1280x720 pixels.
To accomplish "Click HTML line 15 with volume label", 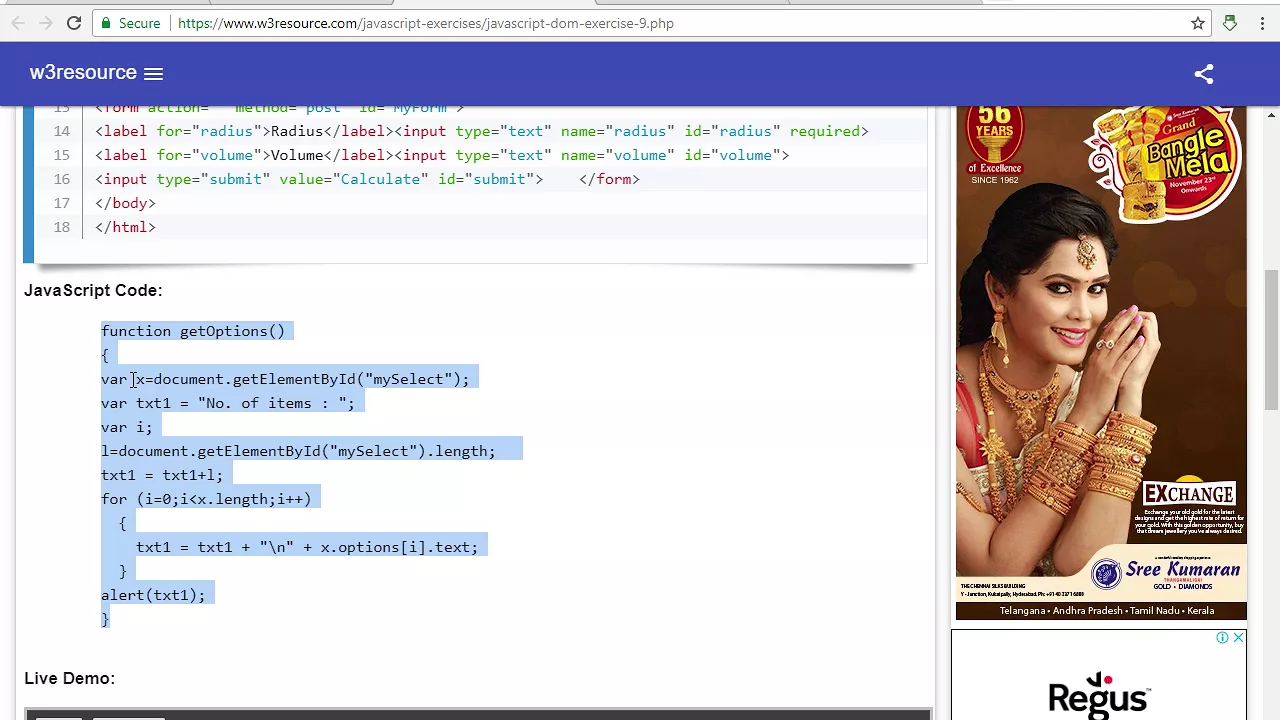I will [442, 155].
